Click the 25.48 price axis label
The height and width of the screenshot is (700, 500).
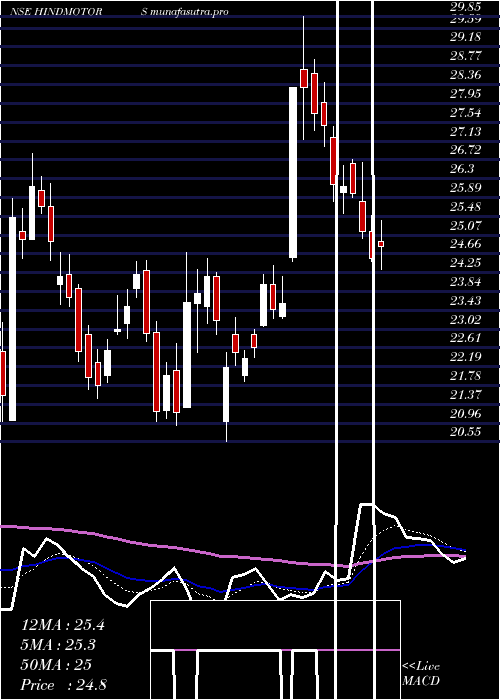[466, 207]
